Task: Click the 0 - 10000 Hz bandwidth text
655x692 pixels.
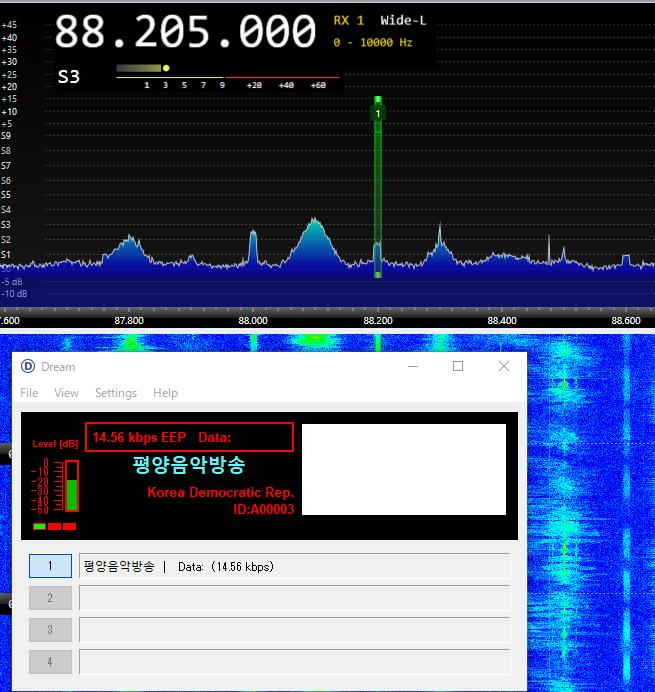Action: (x=373, y=43)
